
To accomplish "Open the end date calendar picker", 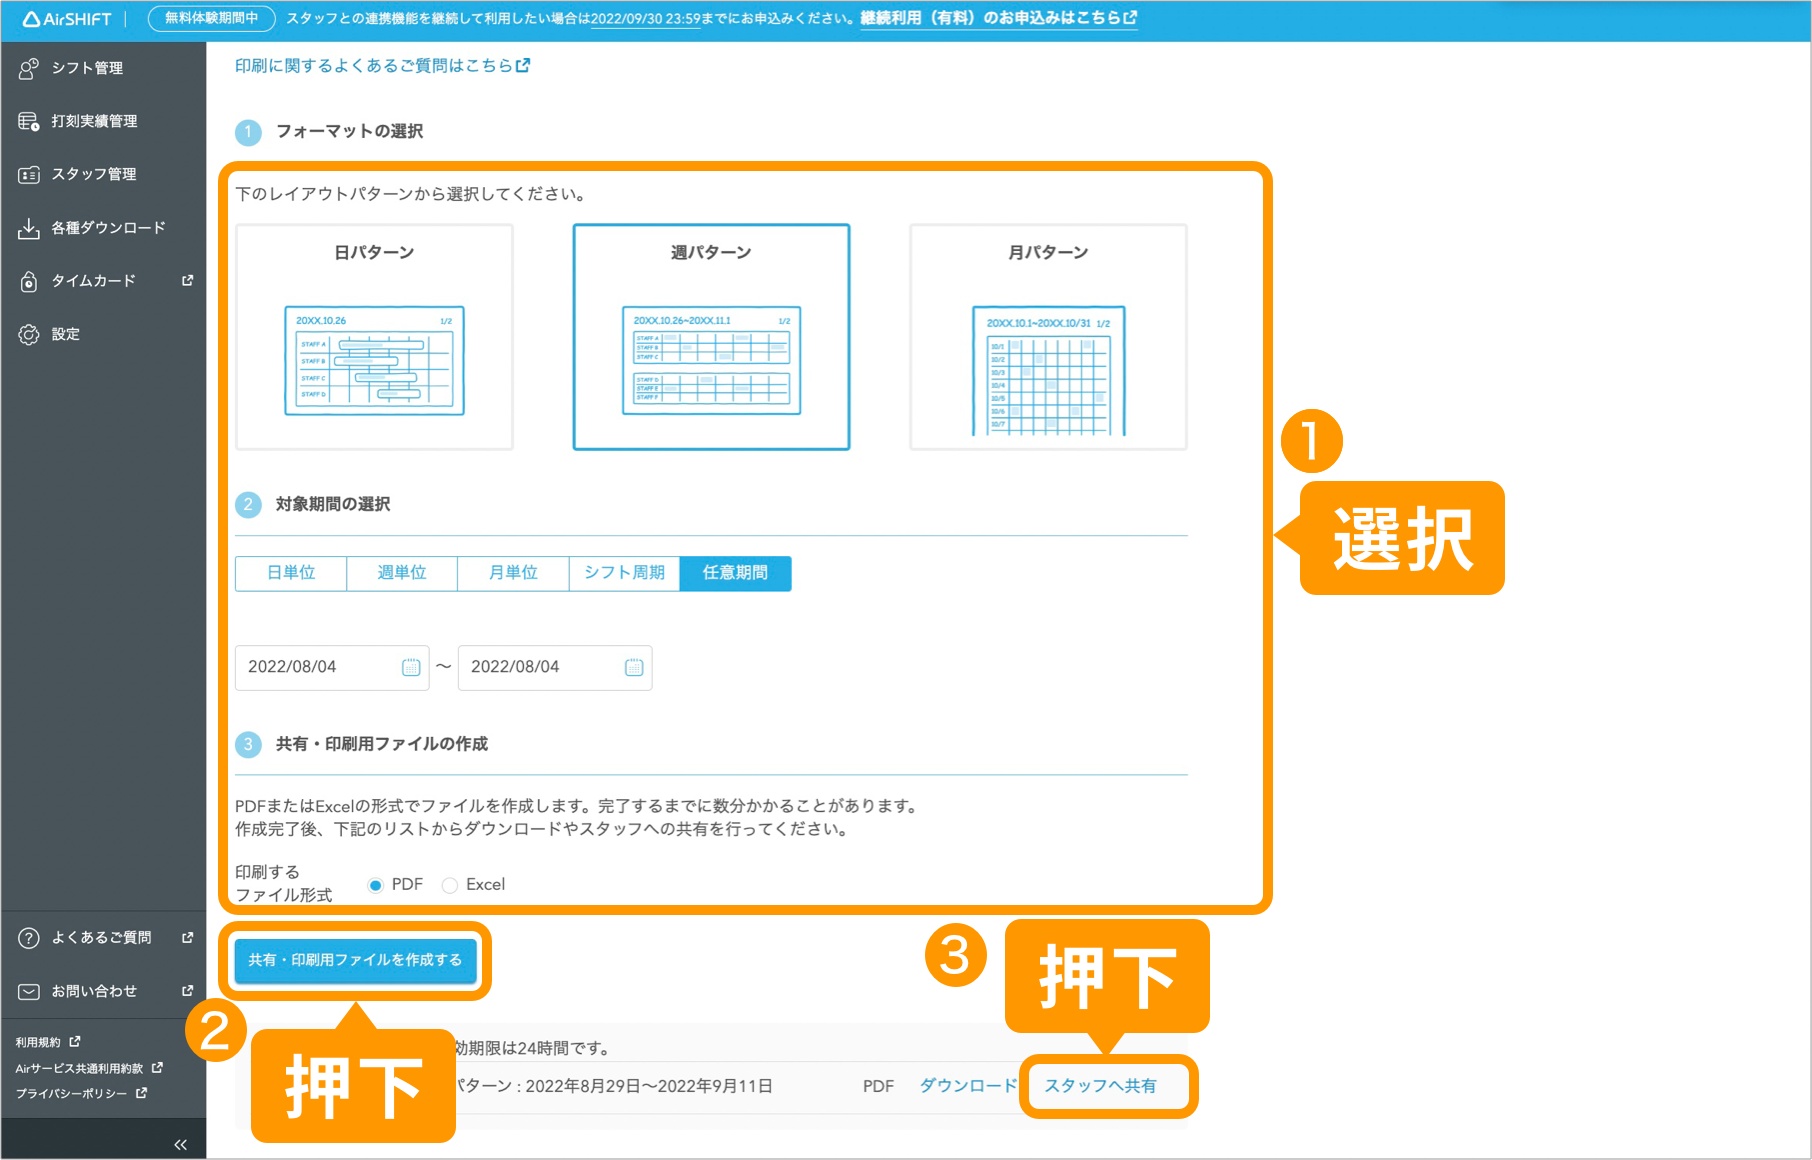I will 633,667.
